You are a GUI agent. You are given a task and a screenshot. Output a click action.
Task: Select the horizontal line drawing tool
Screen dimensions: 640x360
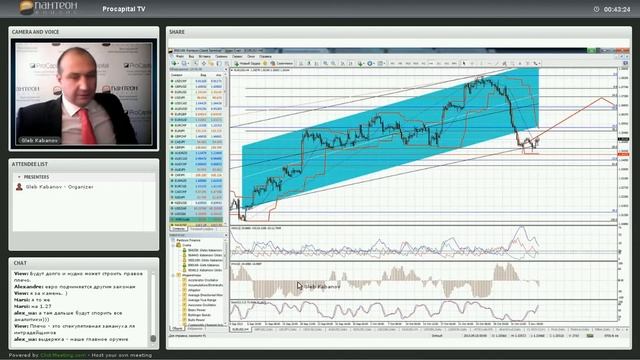pos(489,63)
